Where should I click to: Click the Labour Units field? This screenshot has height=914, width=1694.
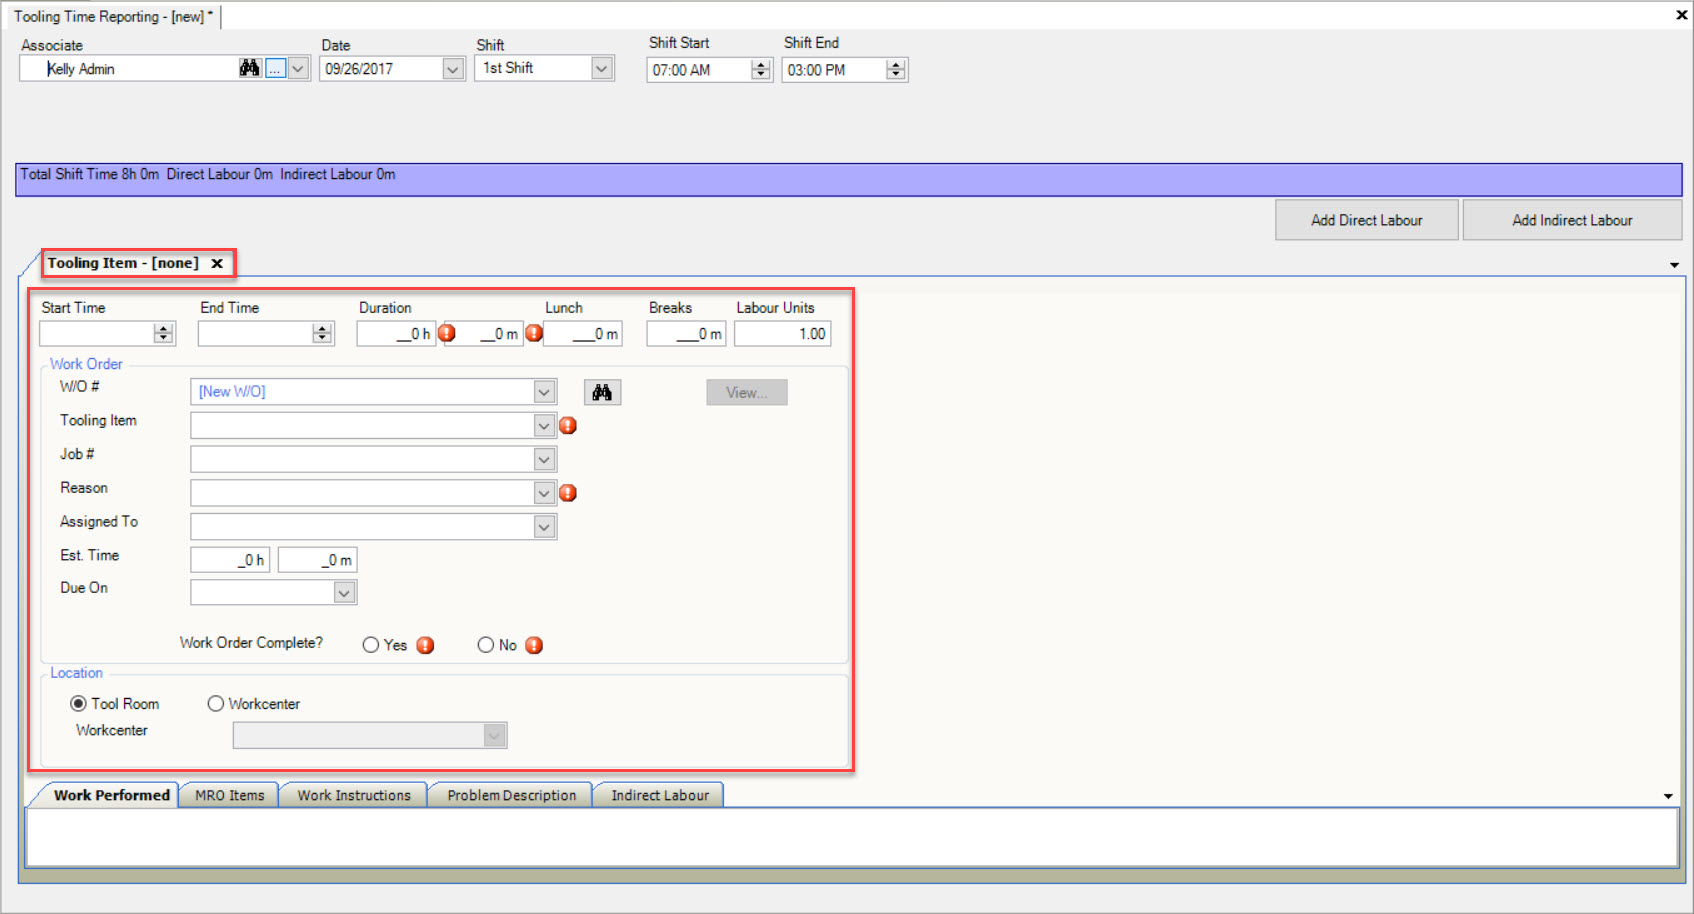tap(782, 334)
